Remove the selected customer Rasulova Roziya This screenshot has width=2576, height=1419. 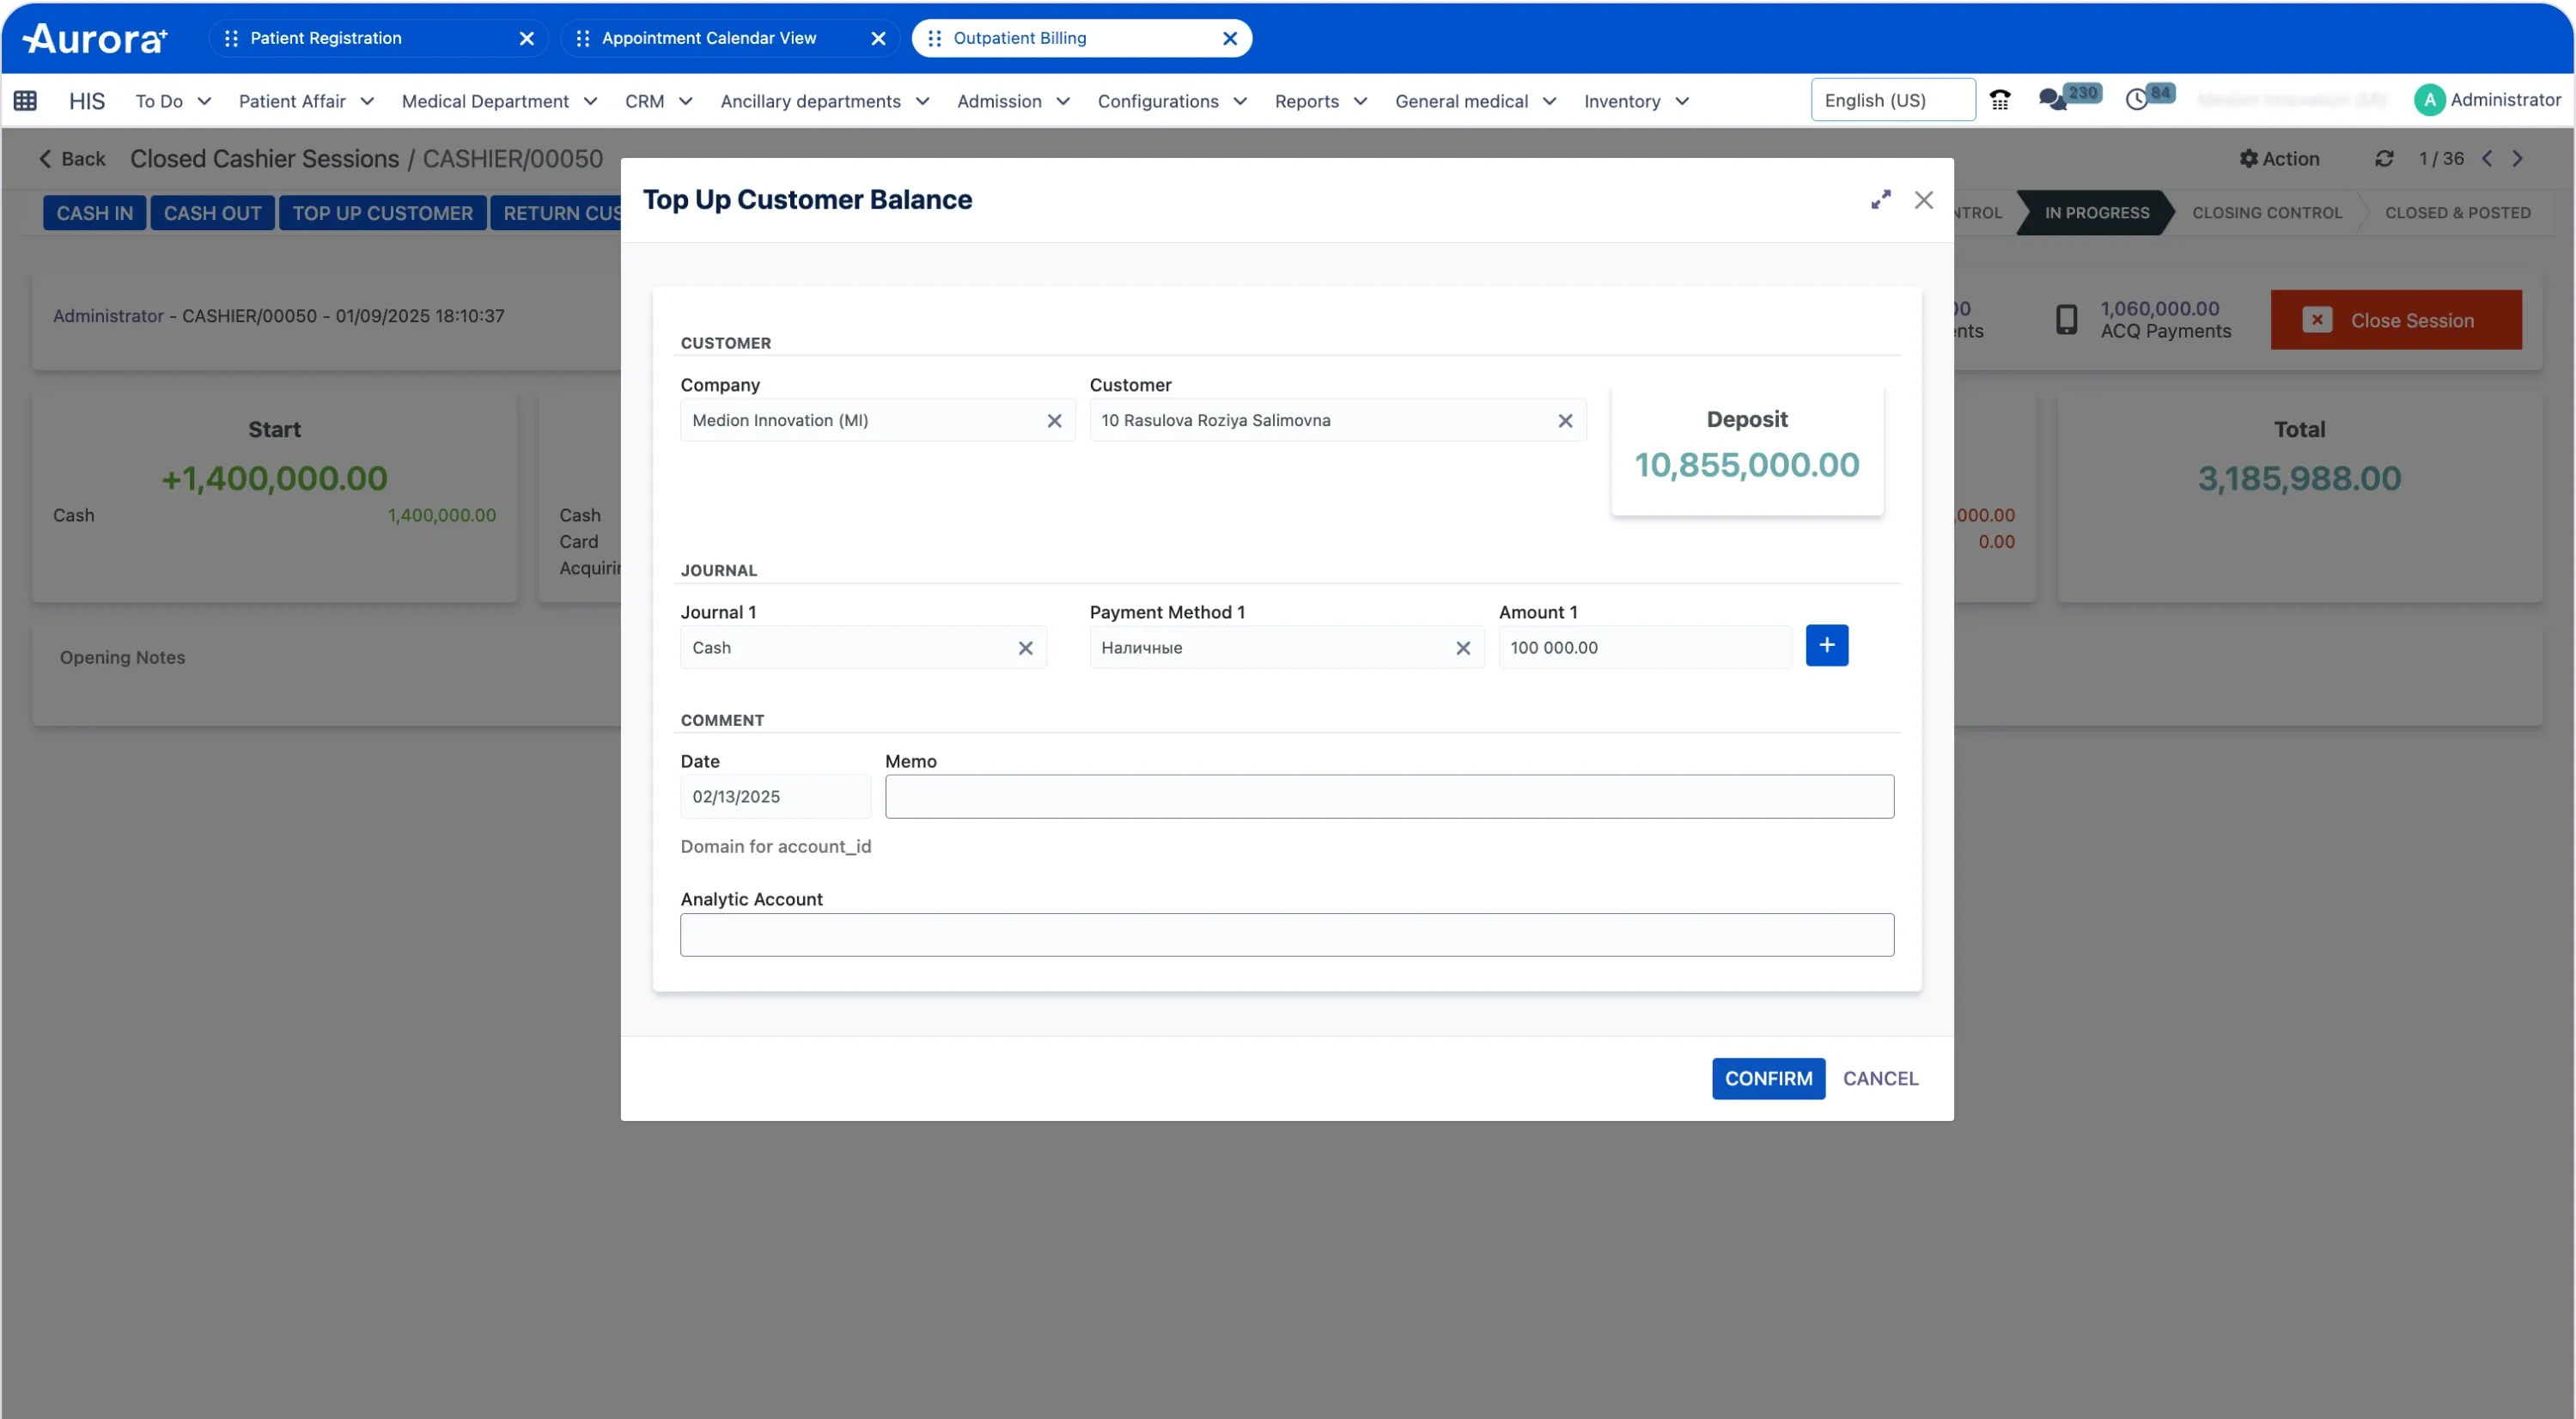coord(1565,421)
